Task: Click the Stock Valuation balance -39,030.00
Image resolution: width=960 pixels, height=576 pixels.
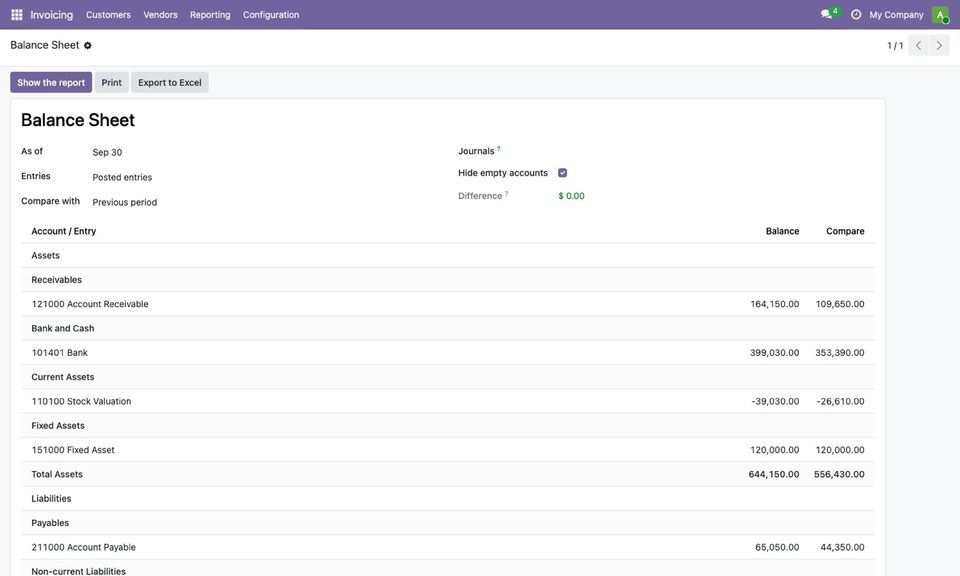Action: tap(775, 402)
